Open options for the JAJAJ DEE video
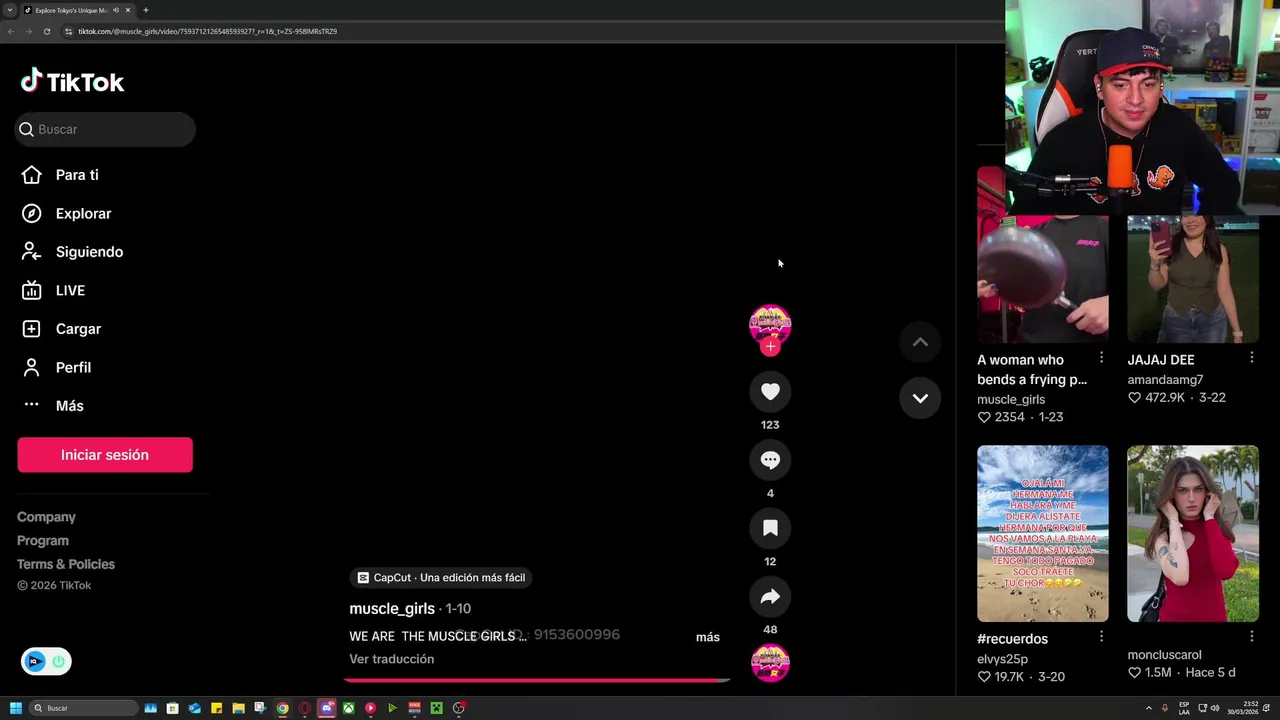The image size is (1280, 720). point(1251,357)
